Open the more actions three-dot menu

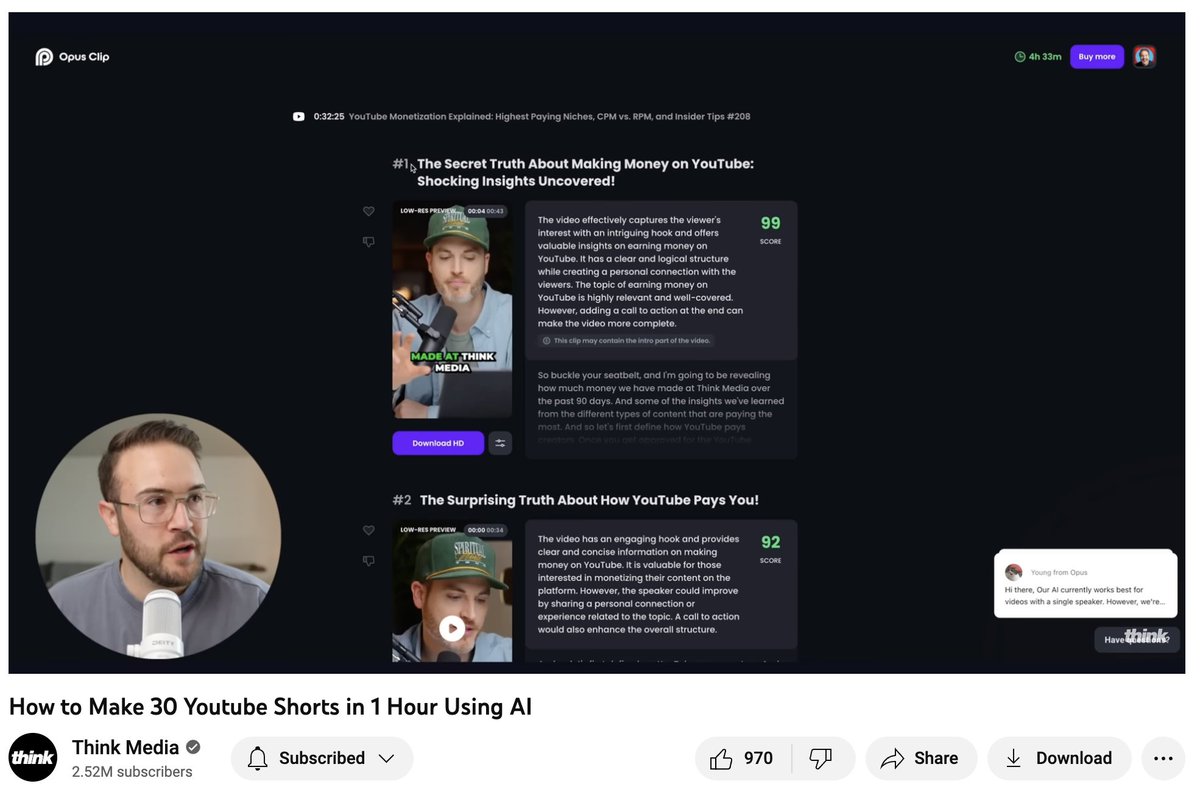pyautogui.click(x=1163, y=758)
